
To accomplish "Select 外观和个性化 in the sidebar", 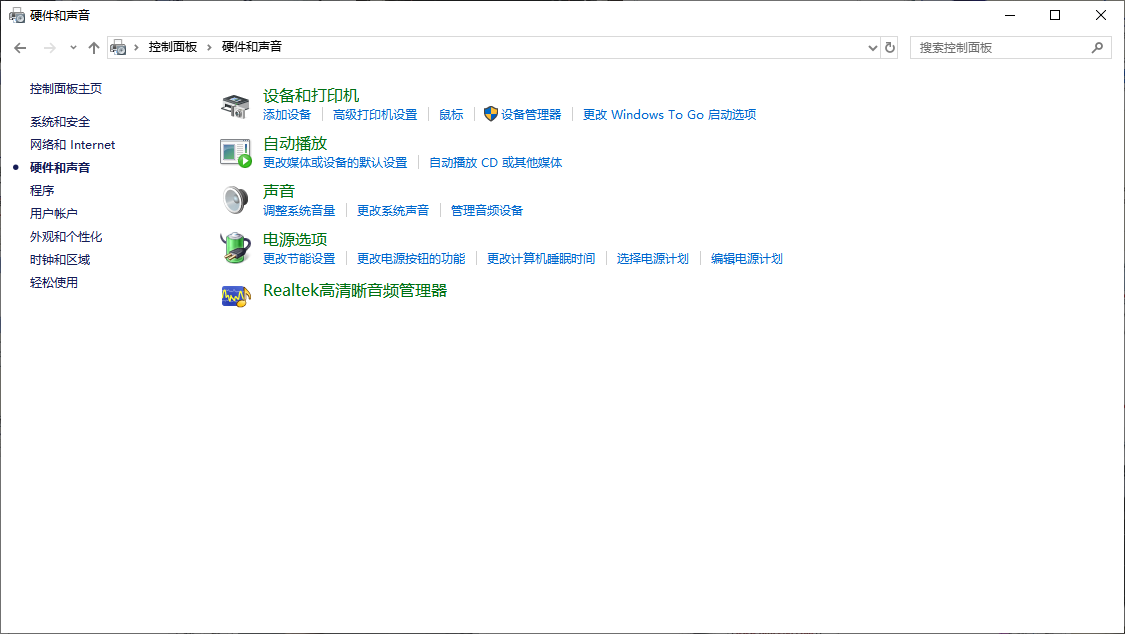I will coord(66,237).
